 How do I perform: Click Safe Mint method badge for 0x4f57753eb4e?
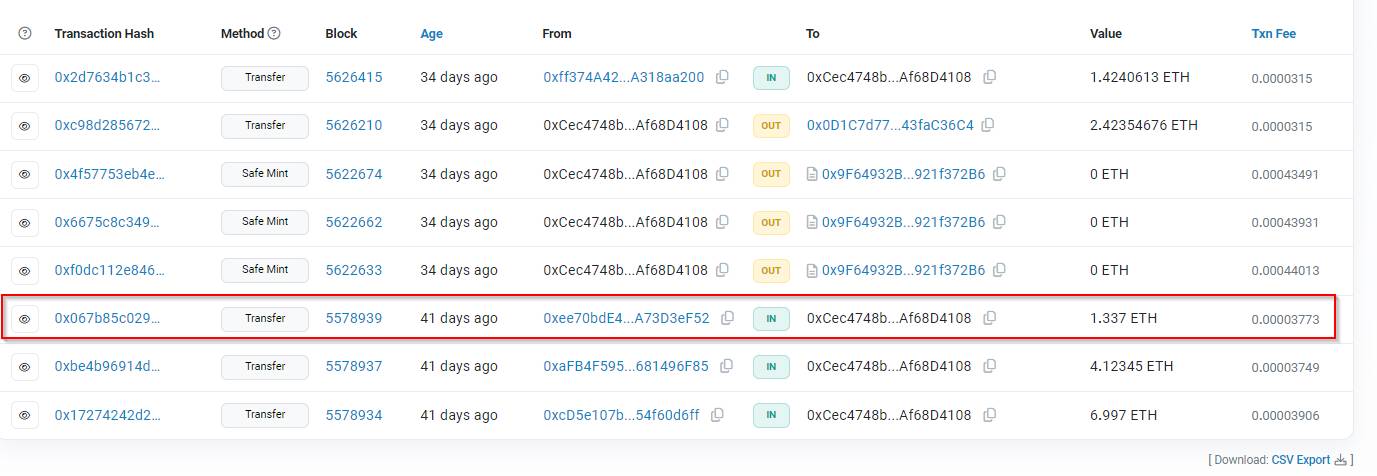265,174
